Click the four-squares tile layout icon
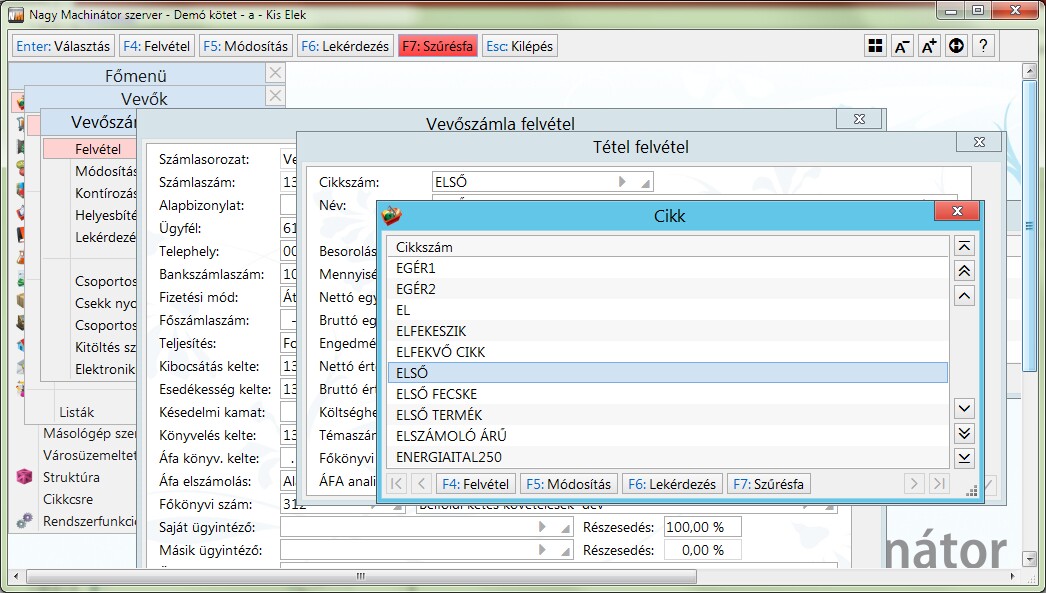1046x593 pixels. pos(875,46)
